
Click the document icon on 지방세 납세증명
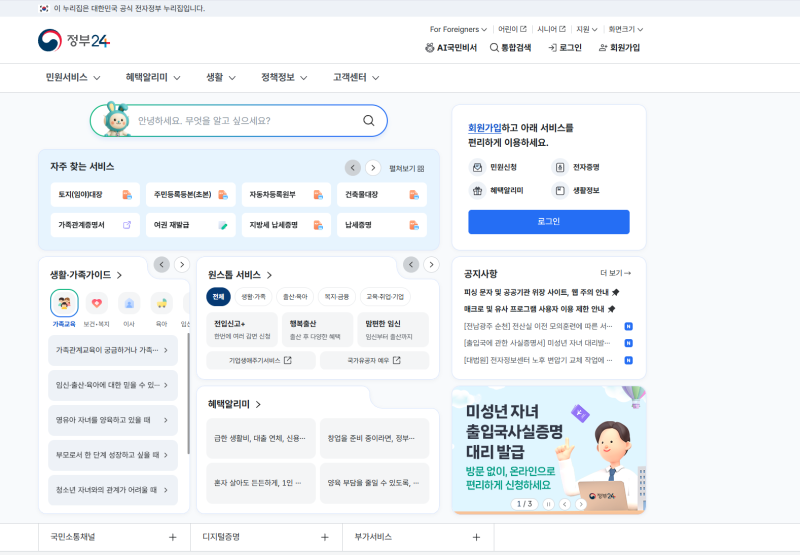(x=318, y=225)
